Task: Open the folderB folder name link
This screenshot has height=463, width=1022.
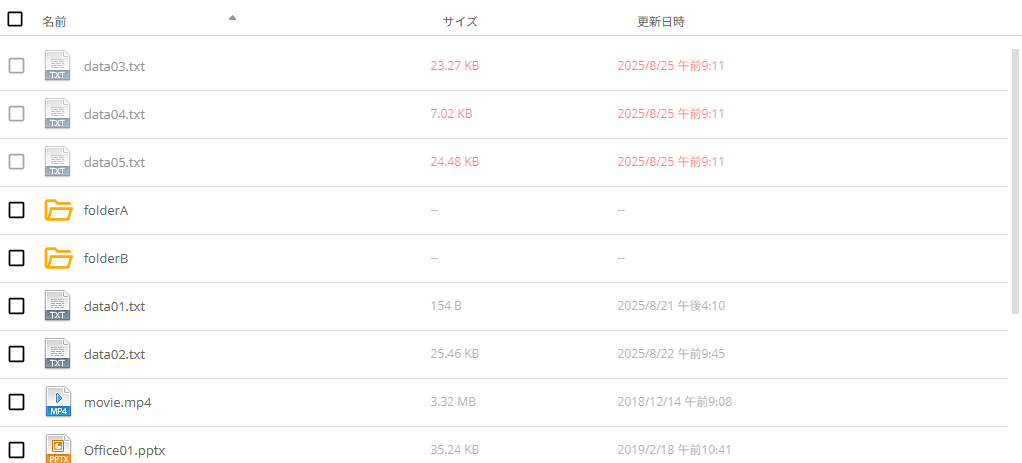Action: pos(106,258)
